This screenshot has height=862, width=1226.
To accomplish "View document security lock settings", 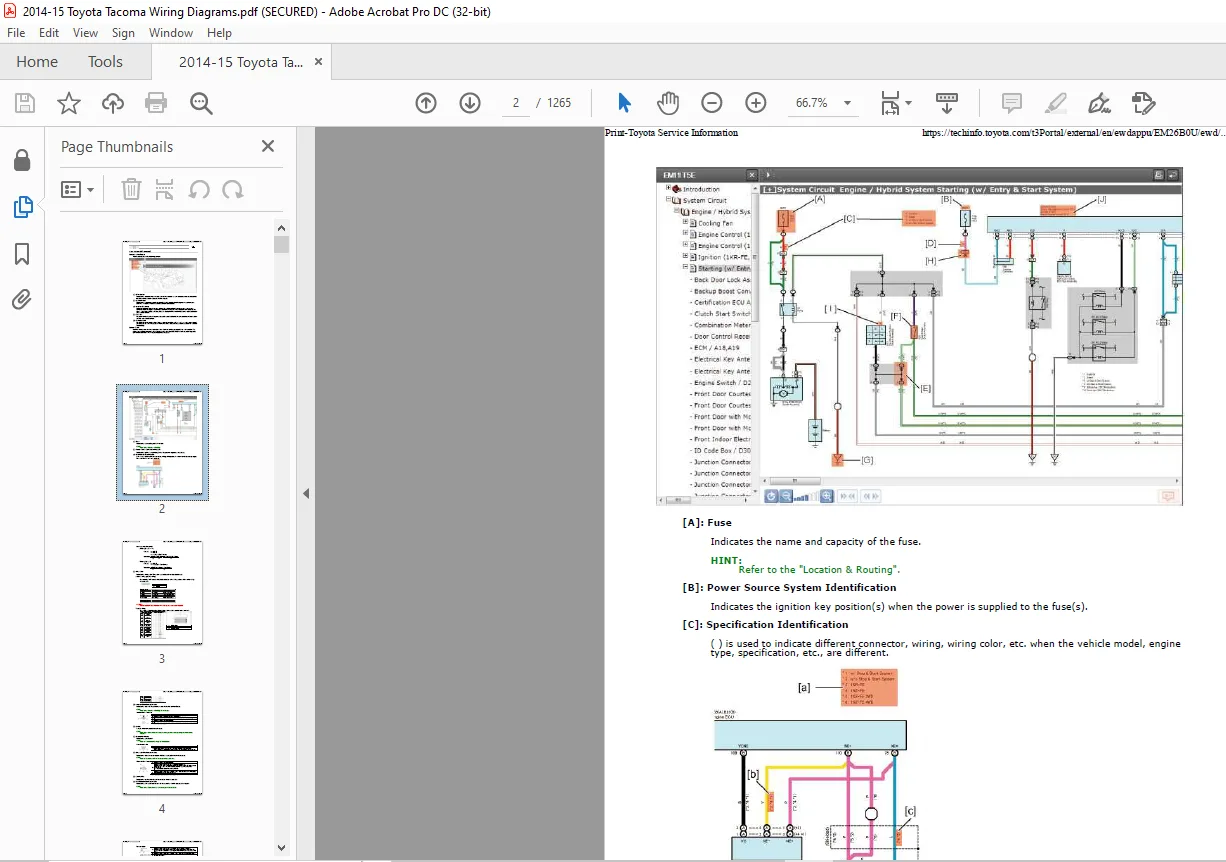I will [x=22, y=160].
